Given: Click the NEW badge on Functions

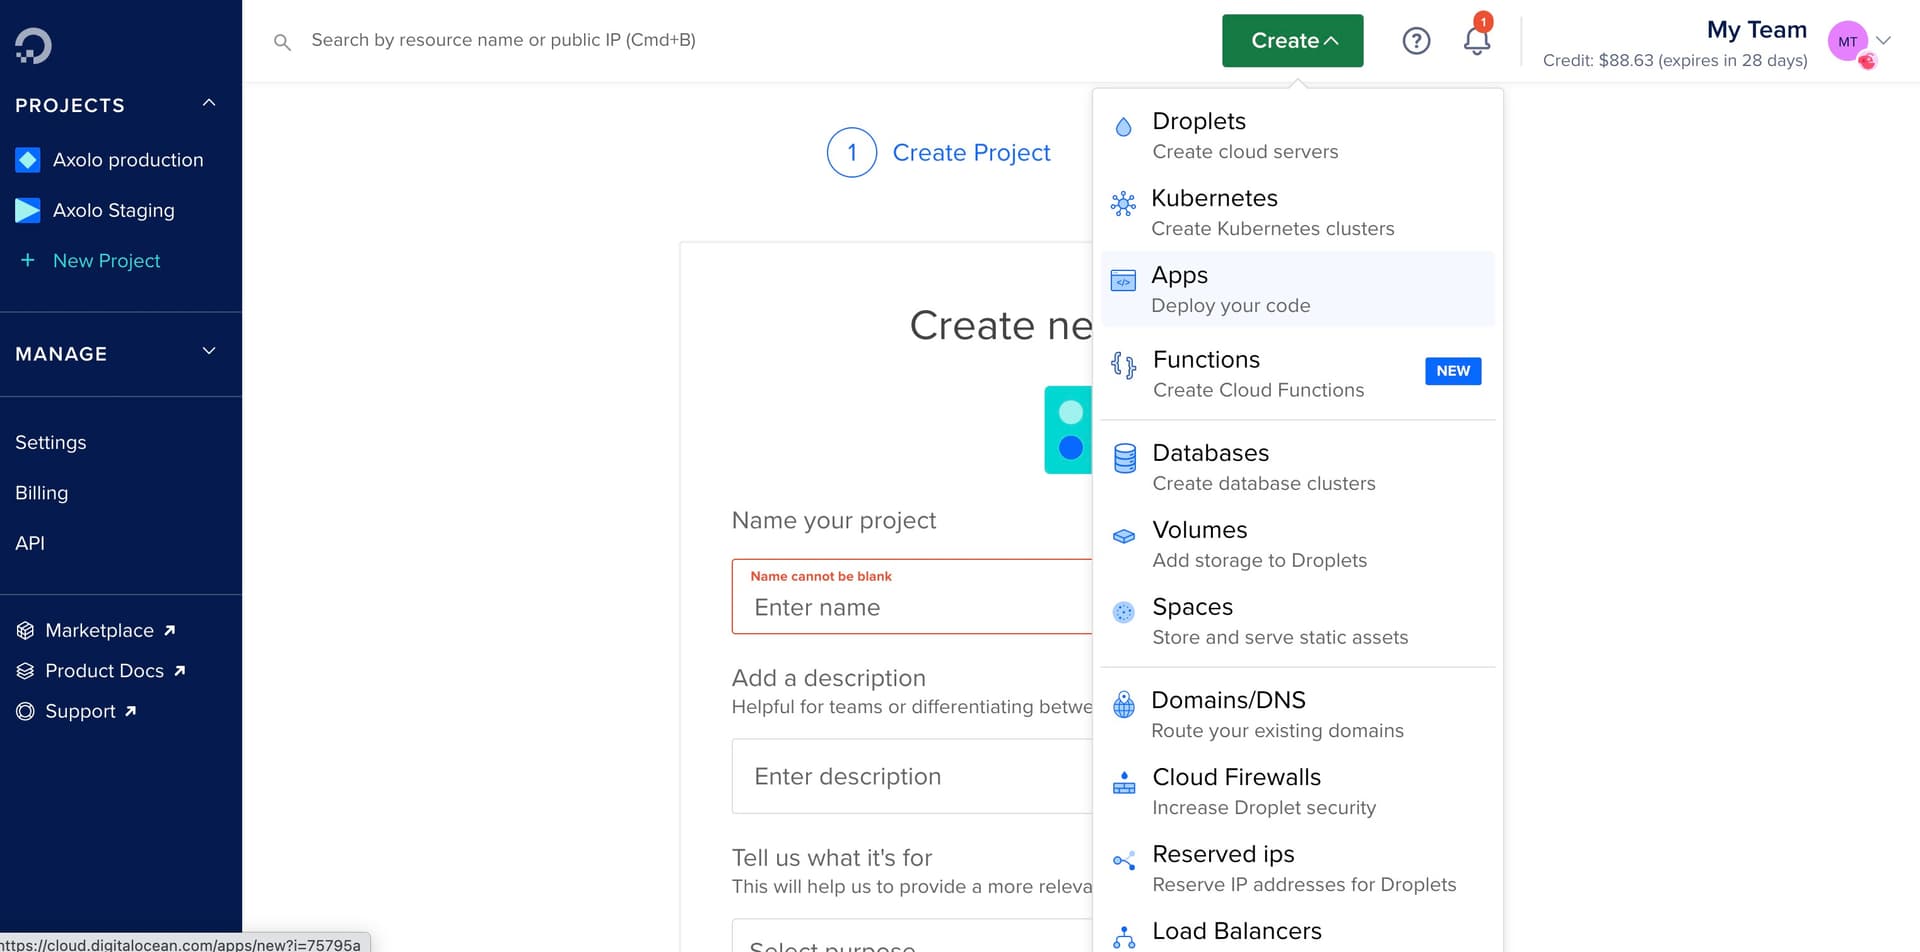Looking at the screenshot, I should (1453, 371).
